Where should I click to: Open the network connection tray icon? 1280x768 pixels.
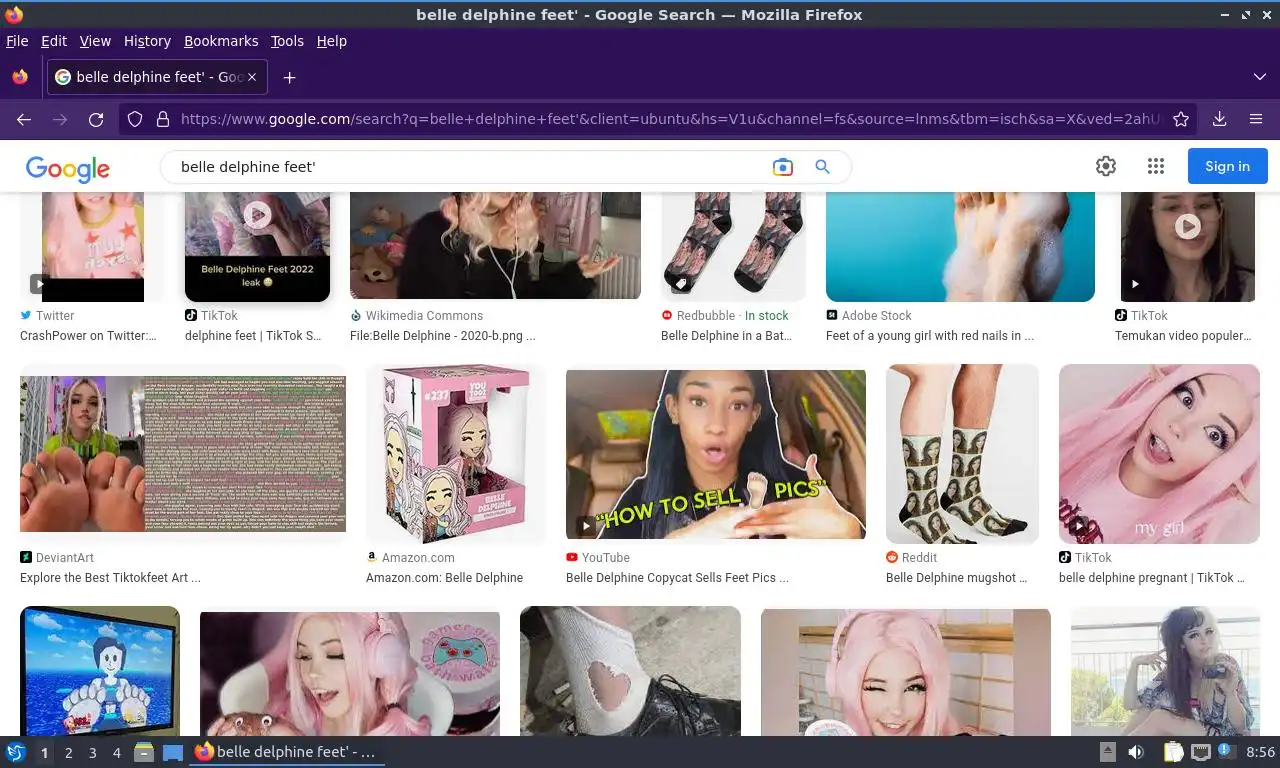(1201, 752)
